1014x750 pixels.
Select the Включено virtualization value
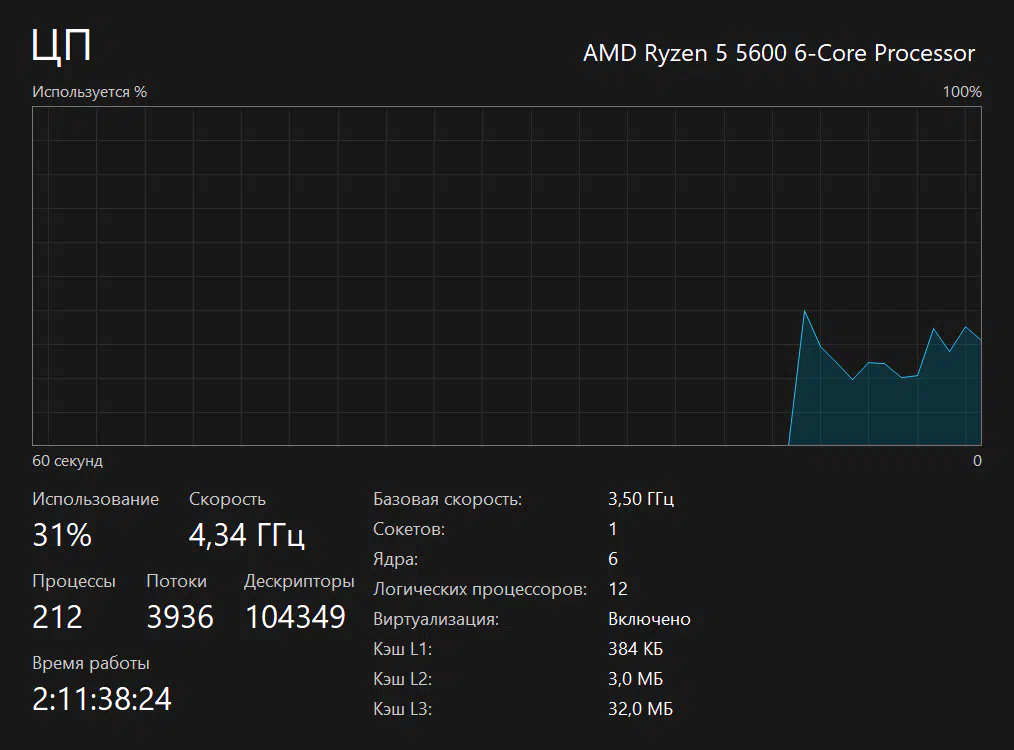(x=649, y=619)
